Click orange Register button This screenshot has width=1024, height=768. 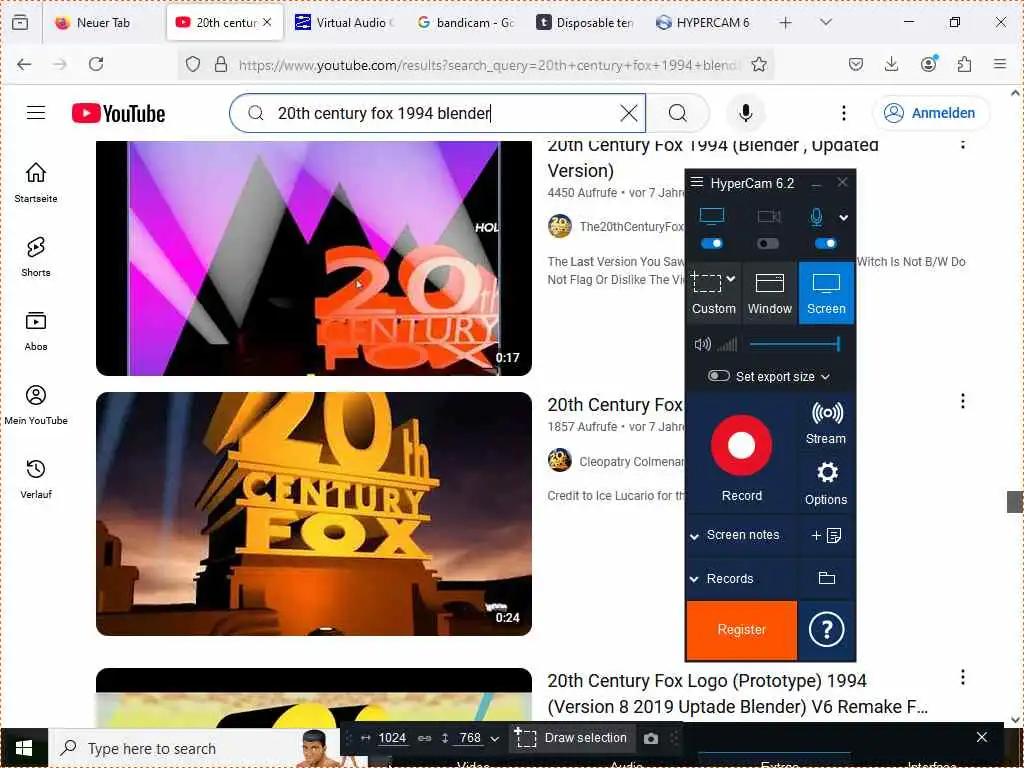[x=741, y=630]
